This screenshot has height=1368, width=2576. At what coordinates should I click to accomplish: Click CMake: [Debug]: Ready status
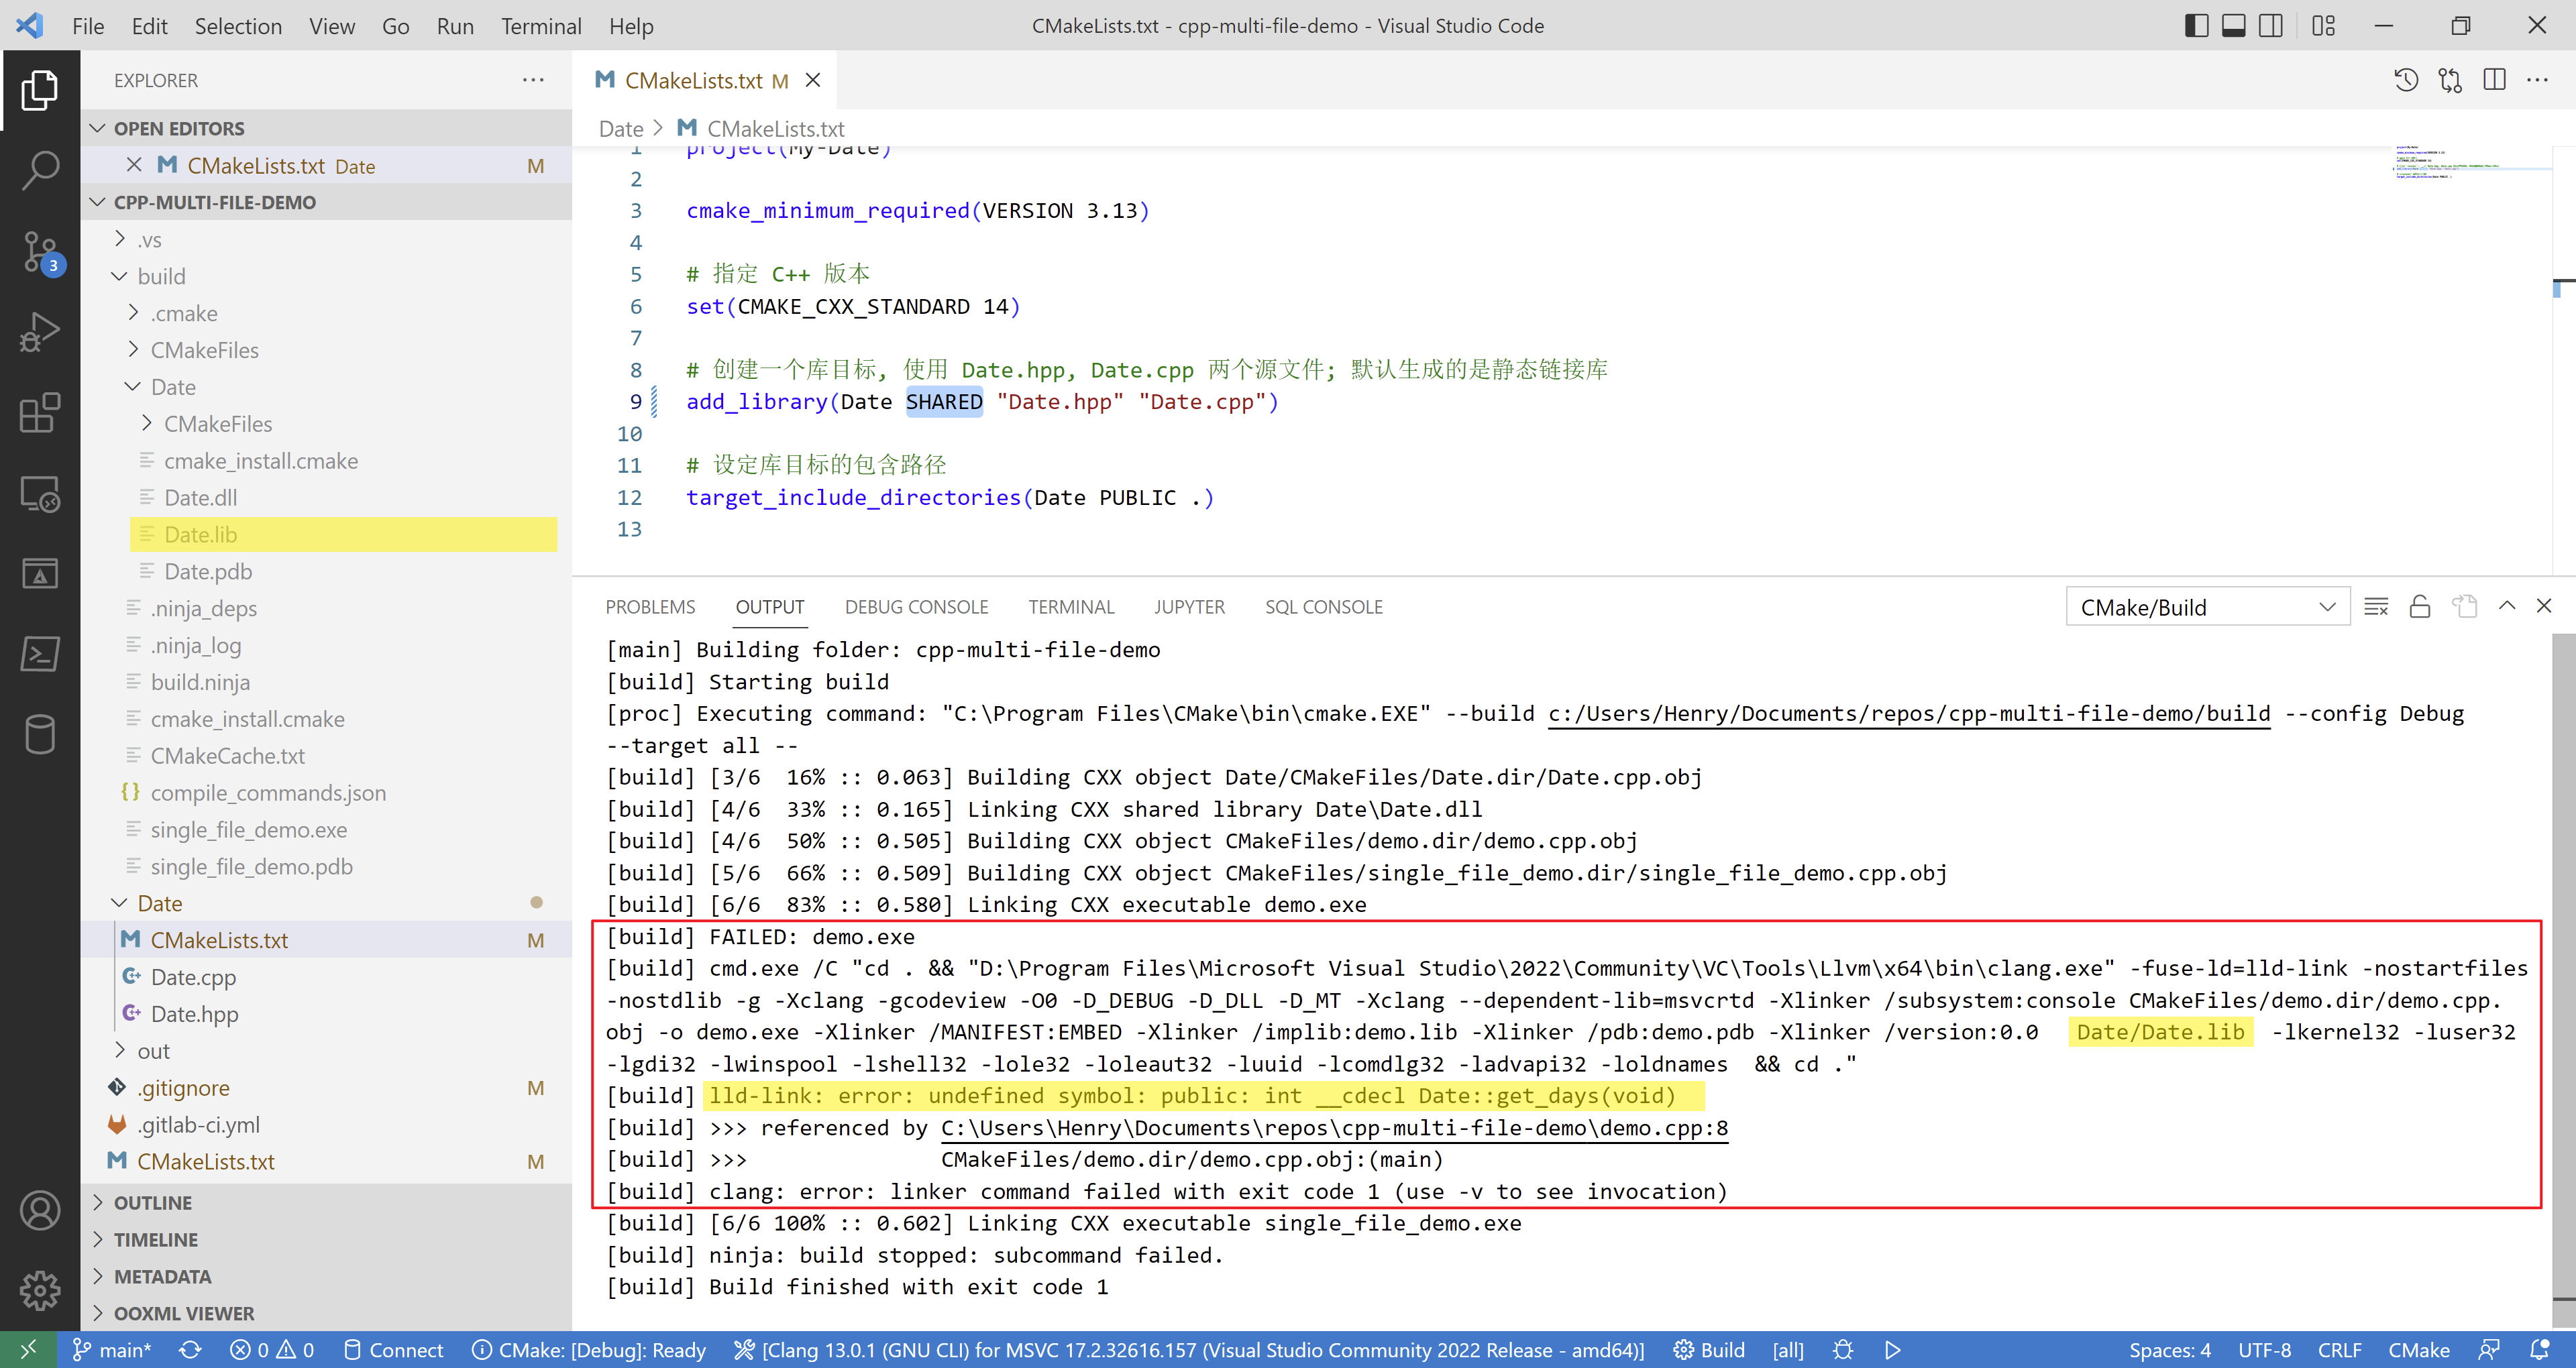(588, 1350)
